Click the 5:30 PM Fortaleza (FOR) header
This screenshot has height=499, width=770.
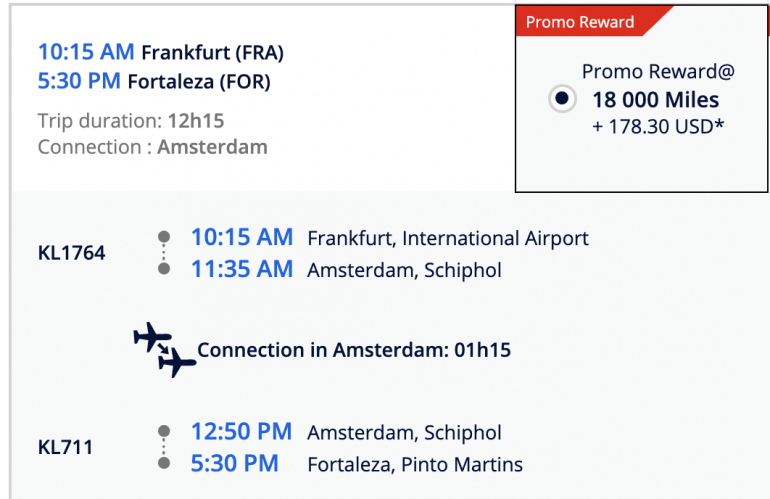154,80
